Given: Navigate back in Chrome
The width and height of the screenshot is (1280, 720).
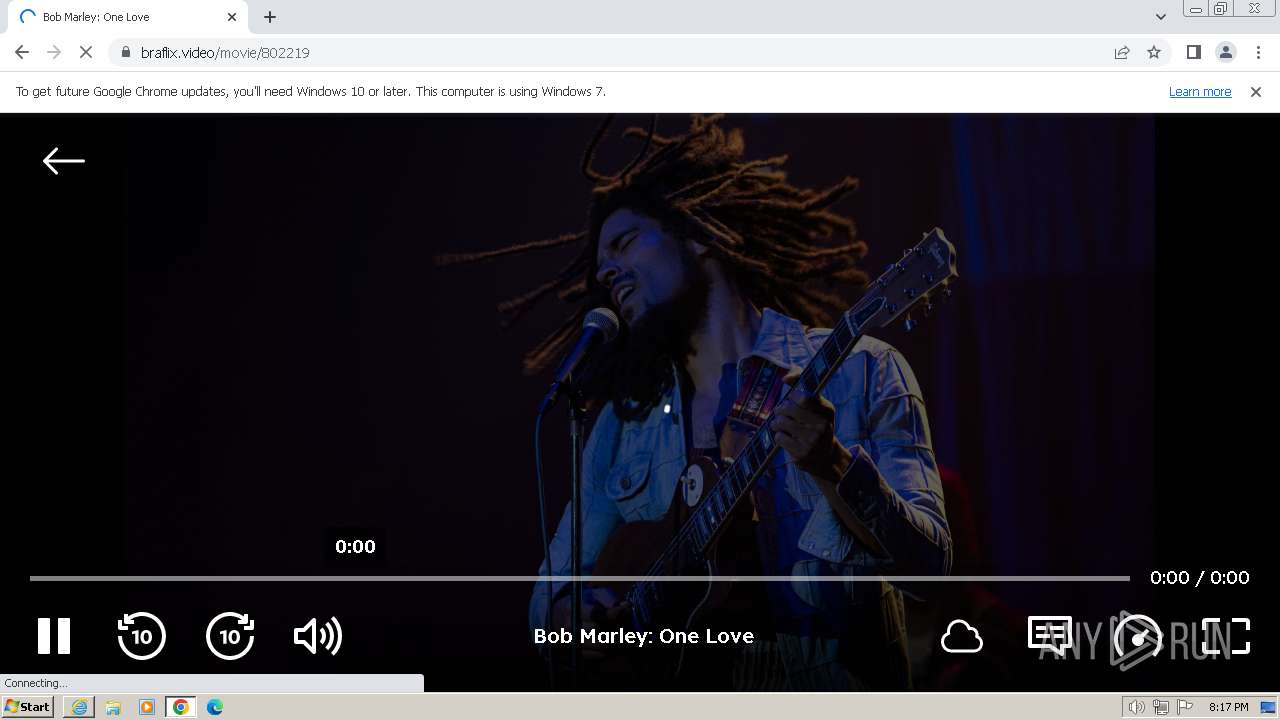Looking at the screenshot, I should coord(22,52).
